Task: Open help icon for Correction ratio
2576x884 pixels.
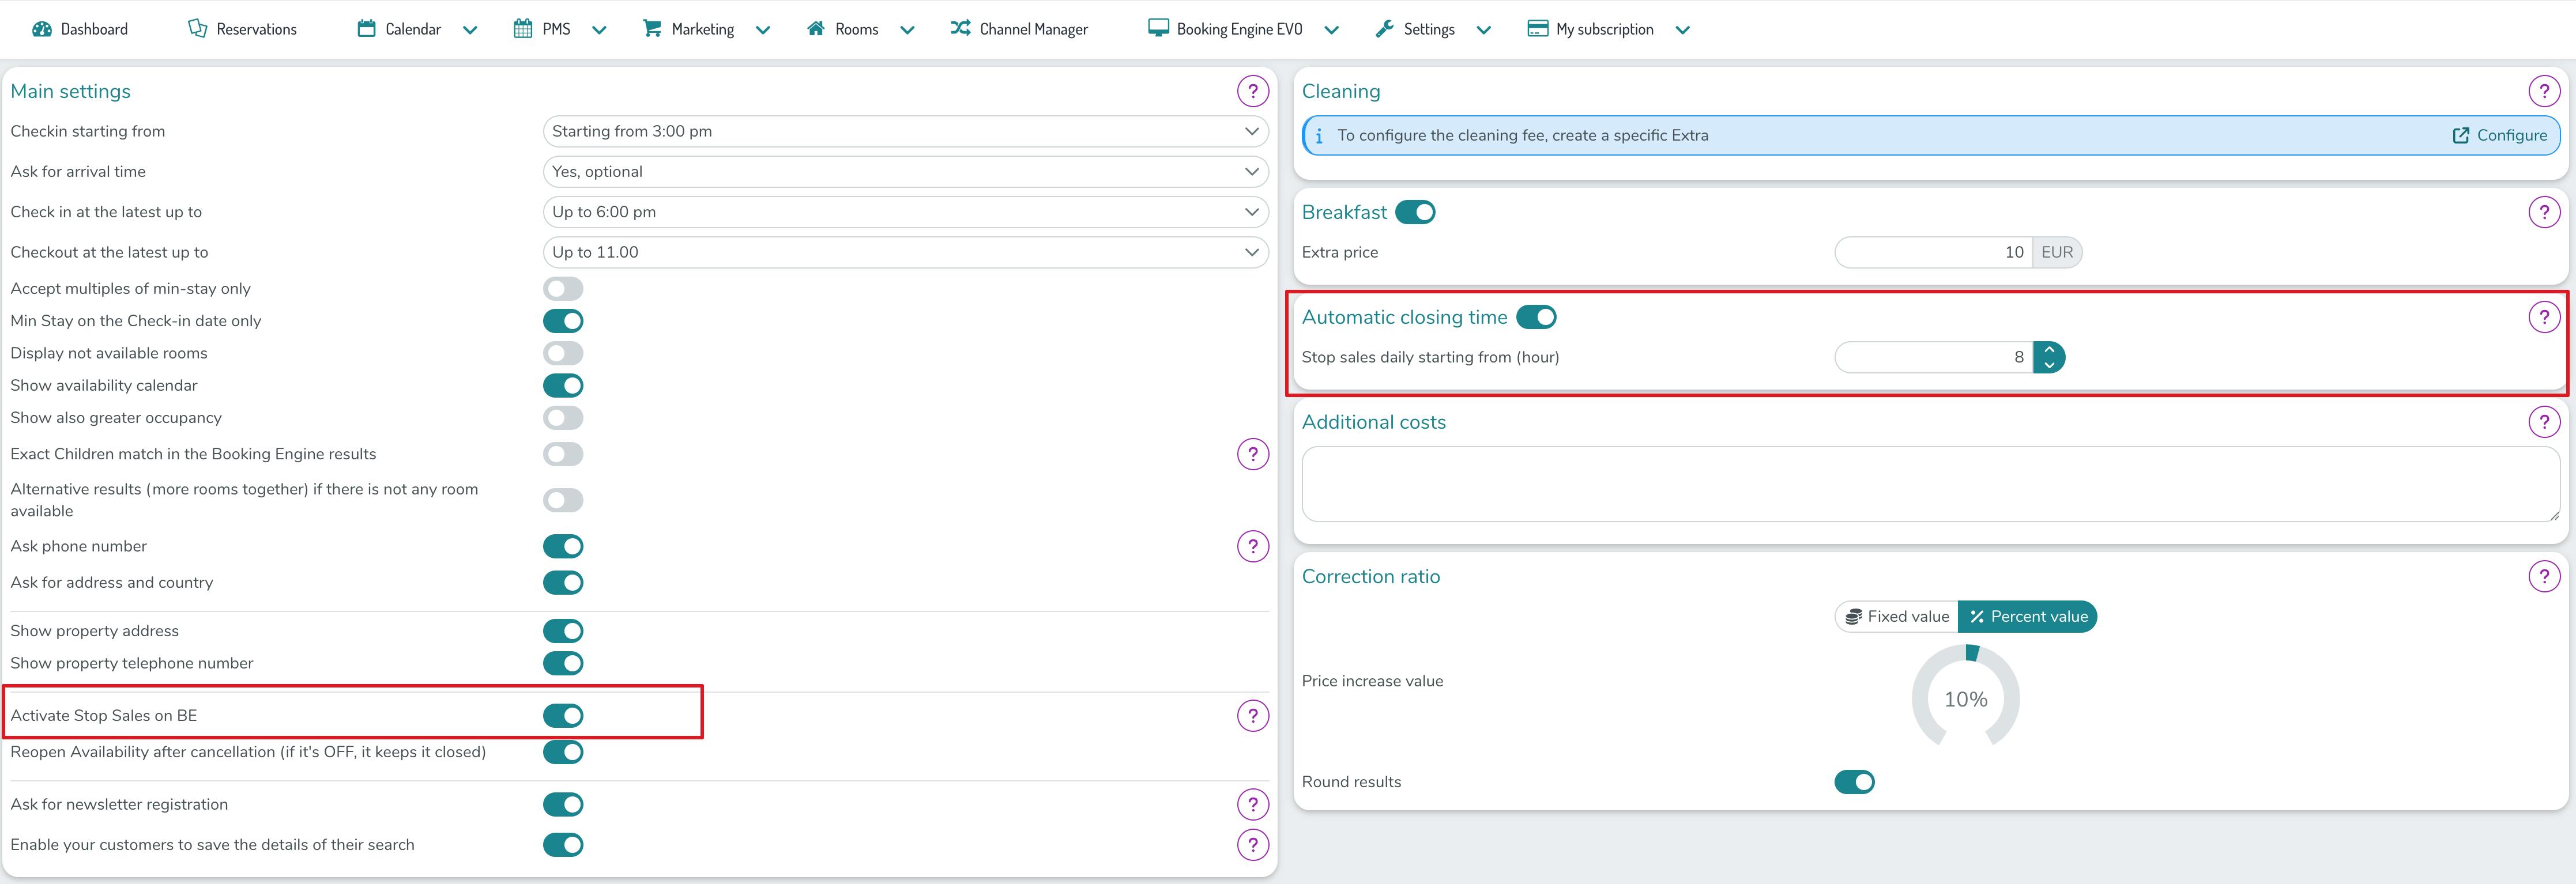Action: (2543, 576)
